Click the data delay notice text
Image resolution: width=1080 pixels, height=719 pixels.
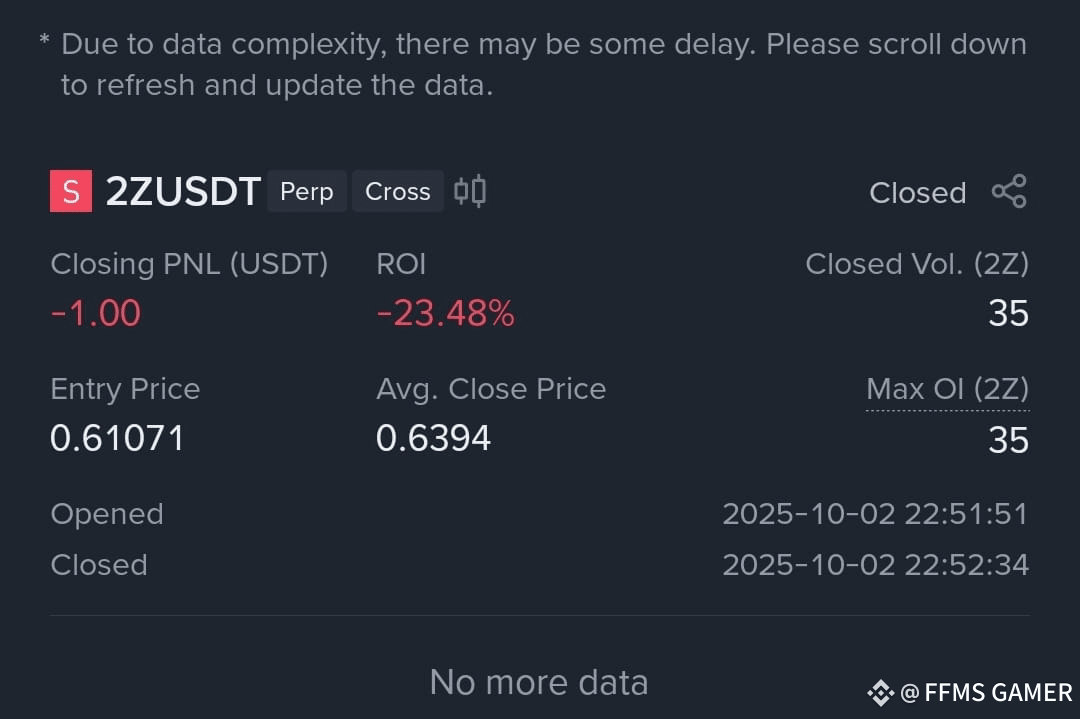click(534, 65)
